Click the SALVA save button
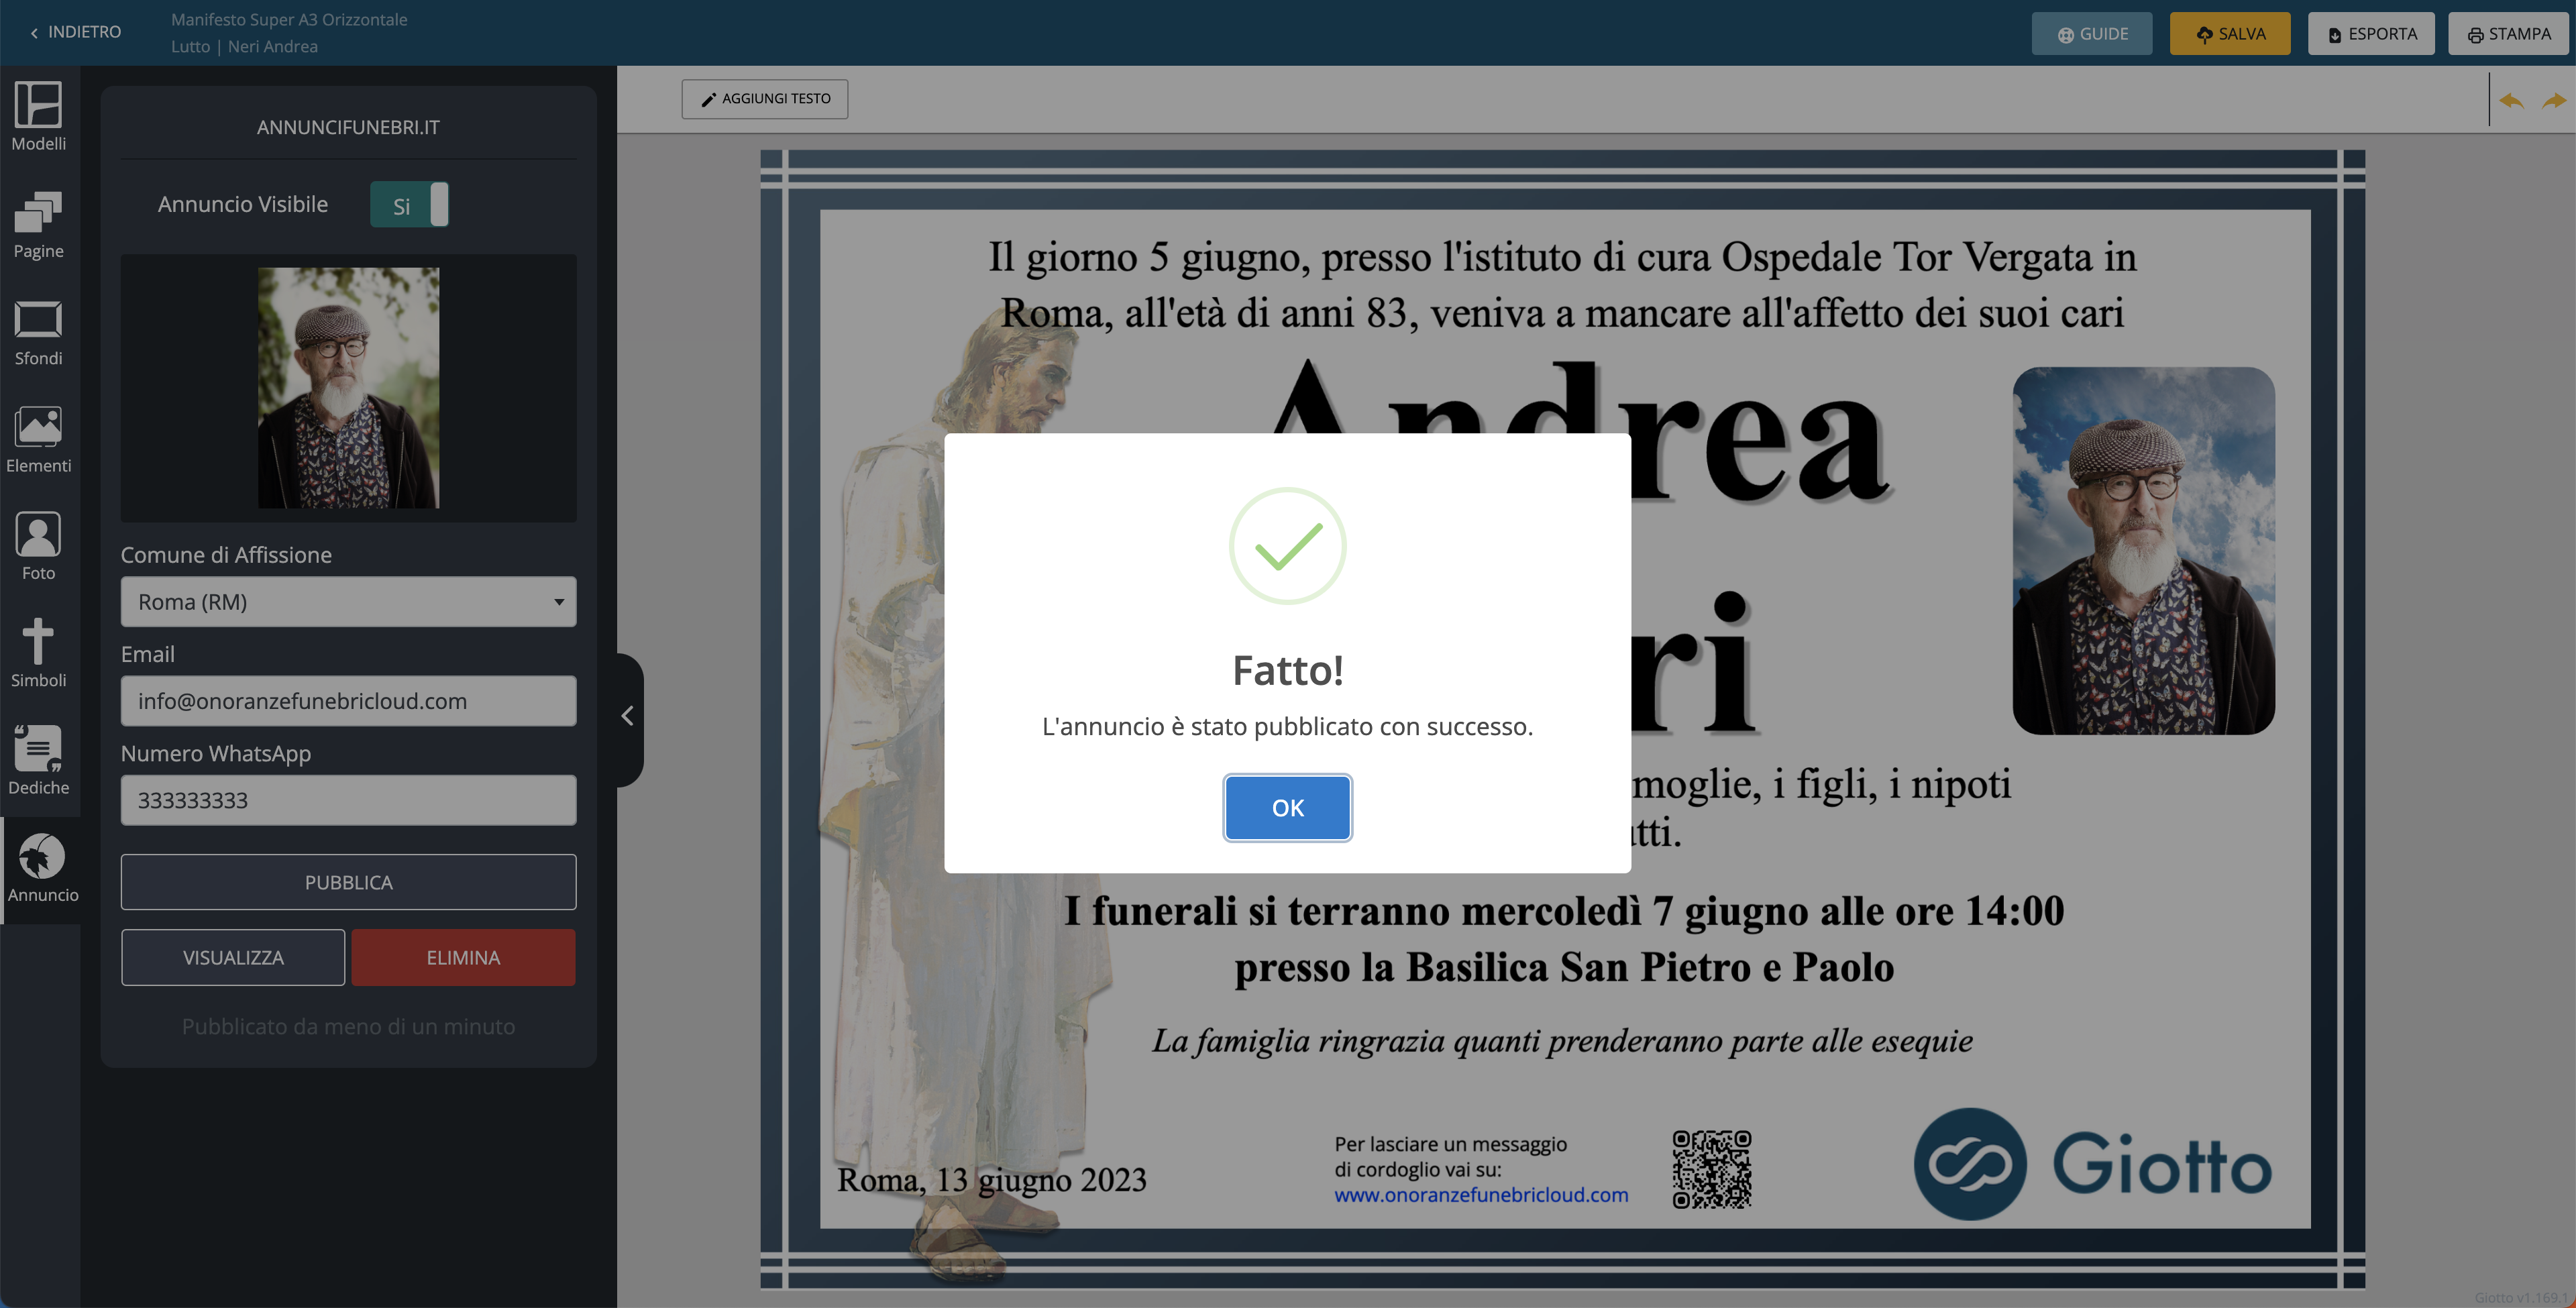Viewport: 2576px width, 1308px height. [x=2229, y=34]
